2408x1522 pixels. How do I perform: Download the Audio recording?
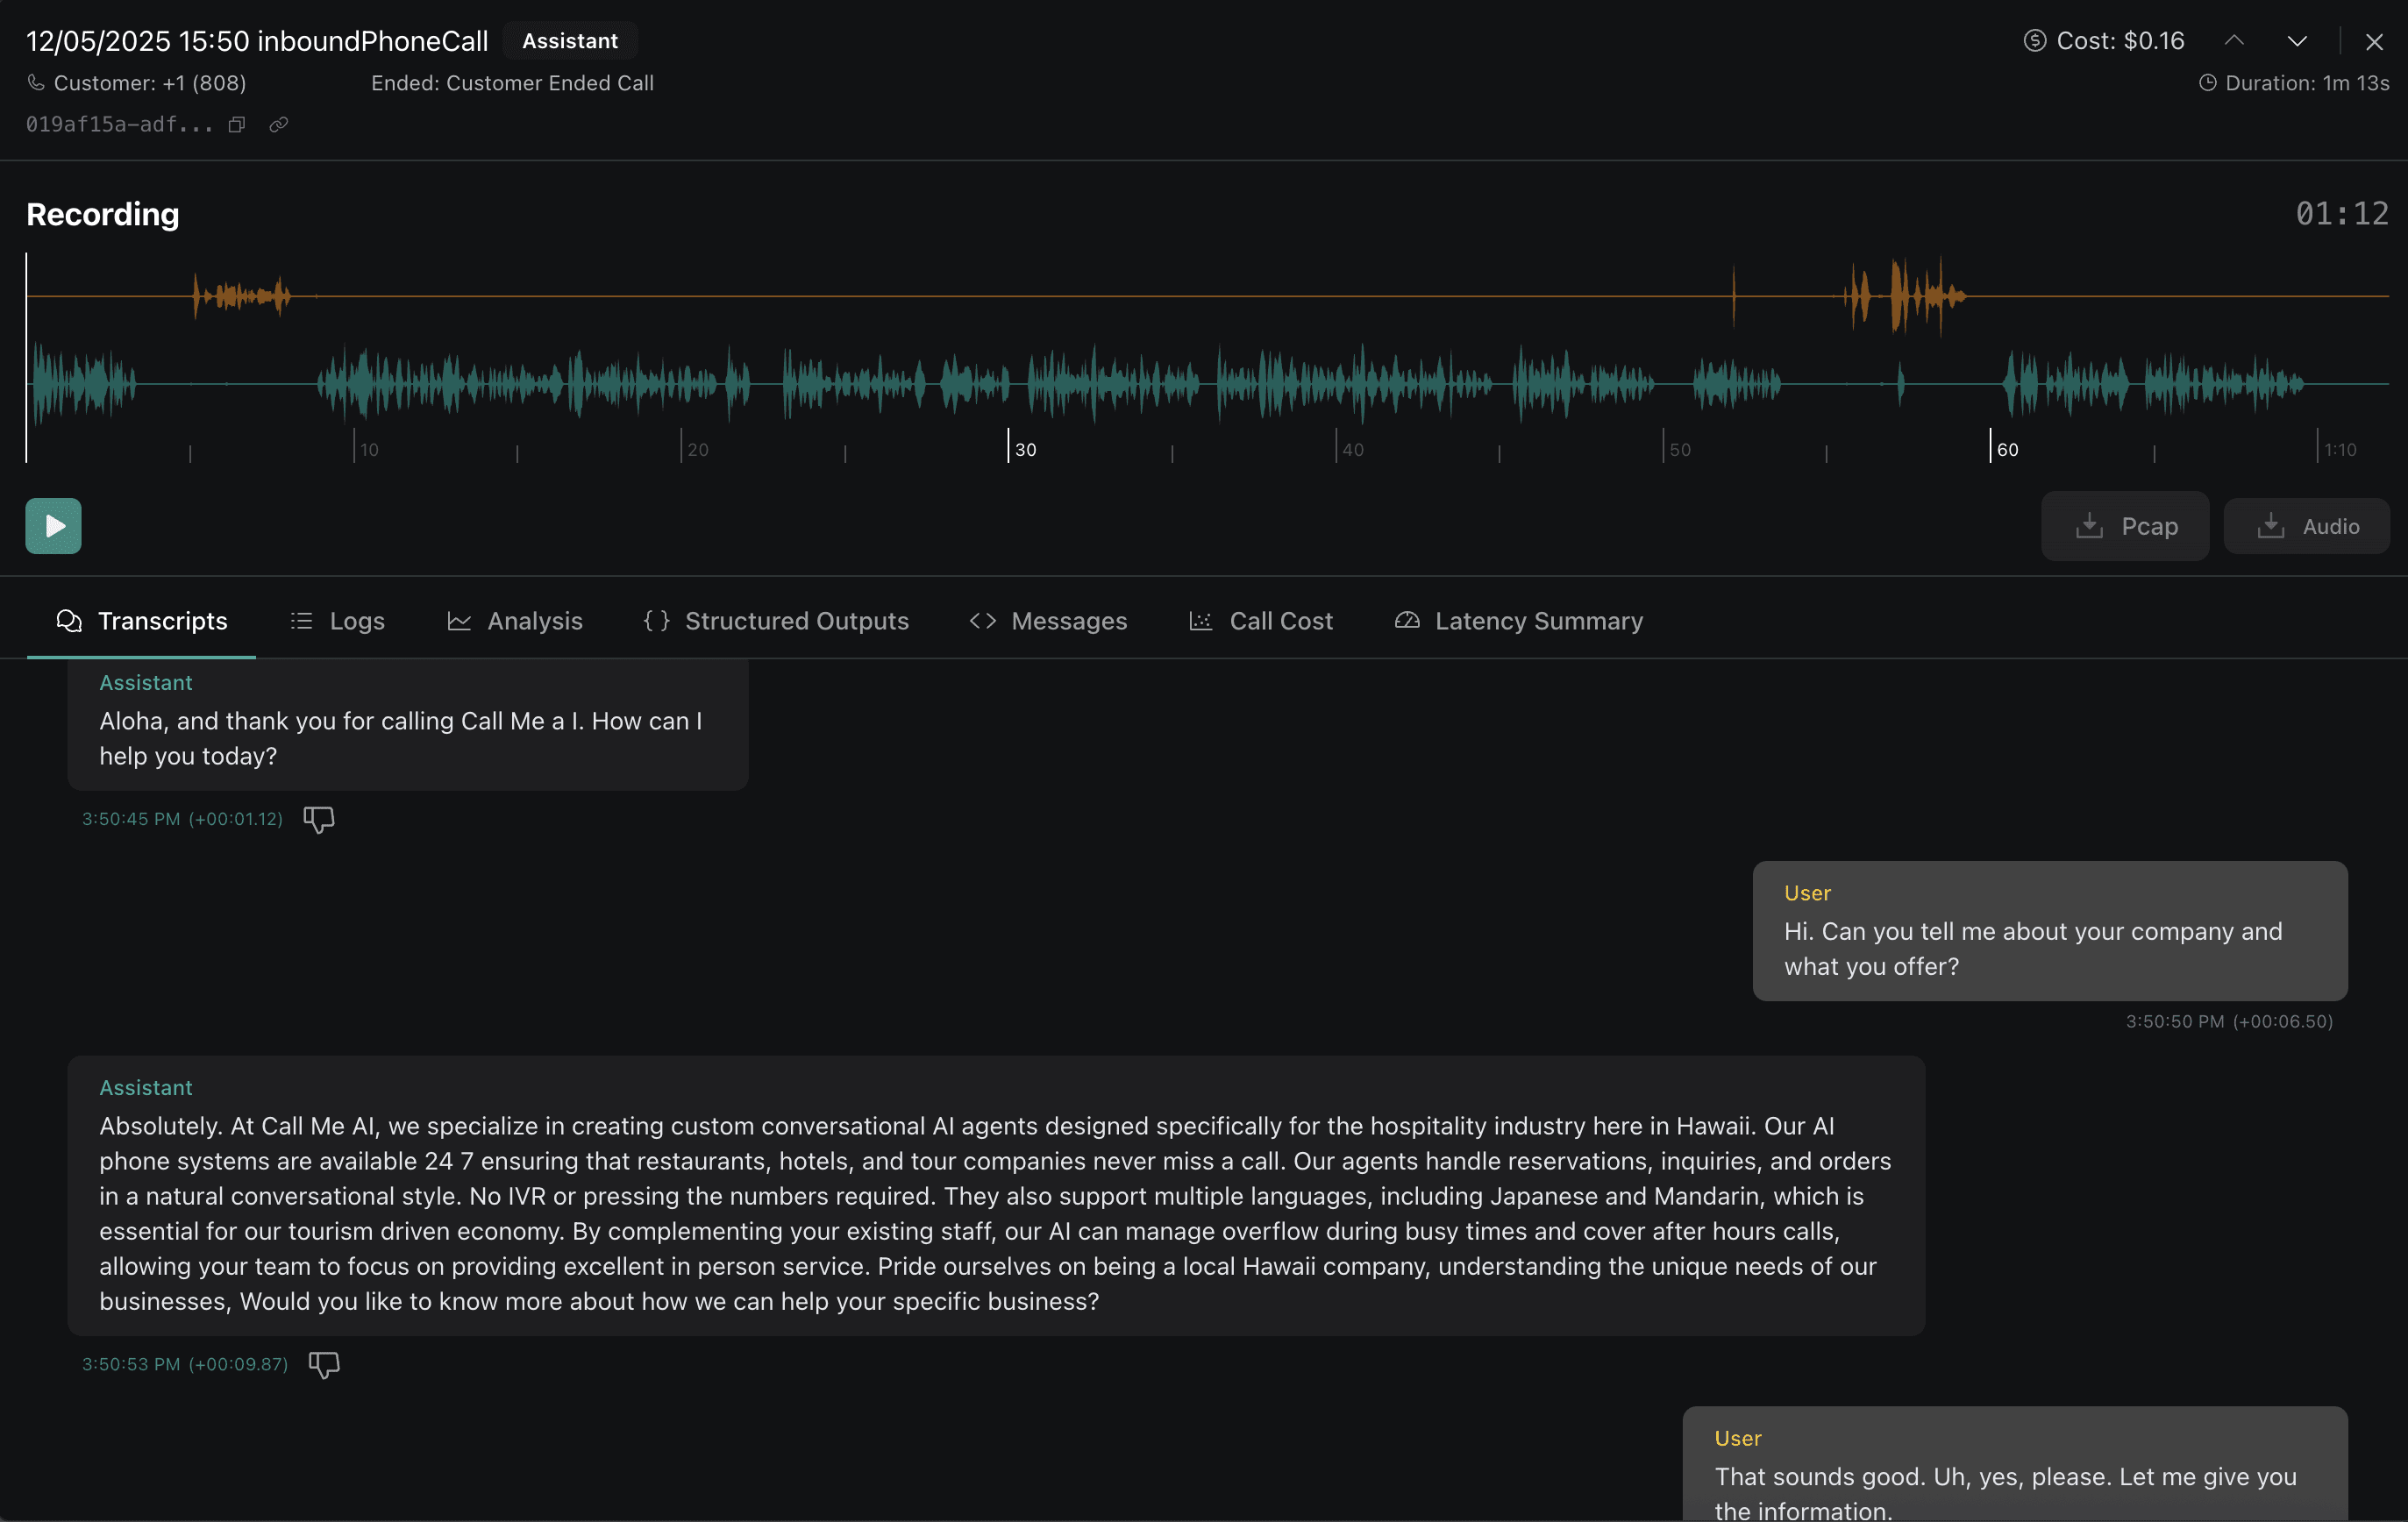[2306, 526]
